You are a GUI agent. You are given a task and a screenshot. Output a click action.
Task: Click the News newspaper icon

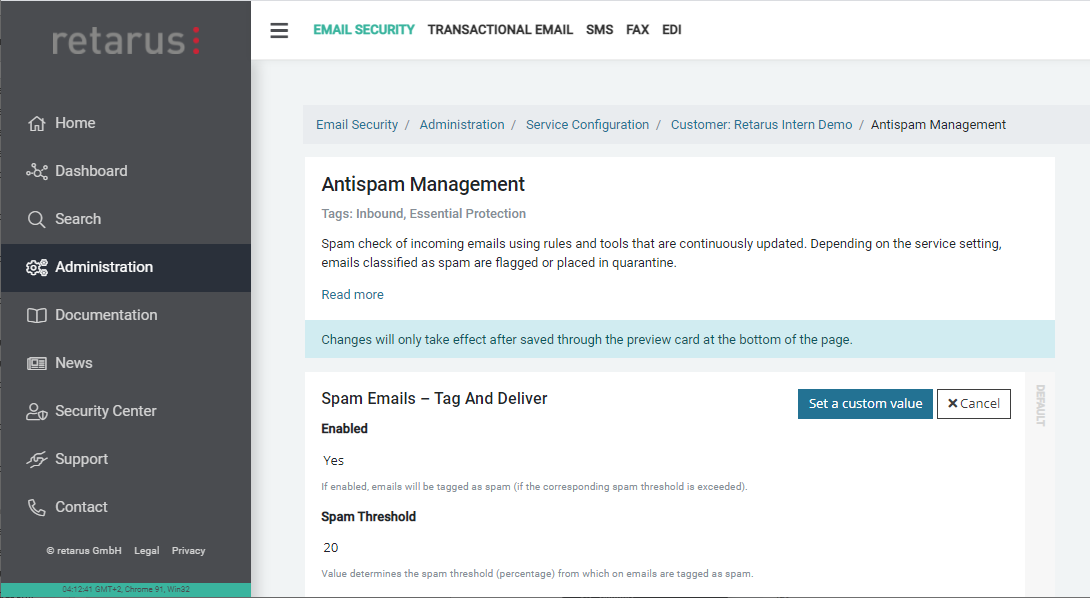pos(37,364)
